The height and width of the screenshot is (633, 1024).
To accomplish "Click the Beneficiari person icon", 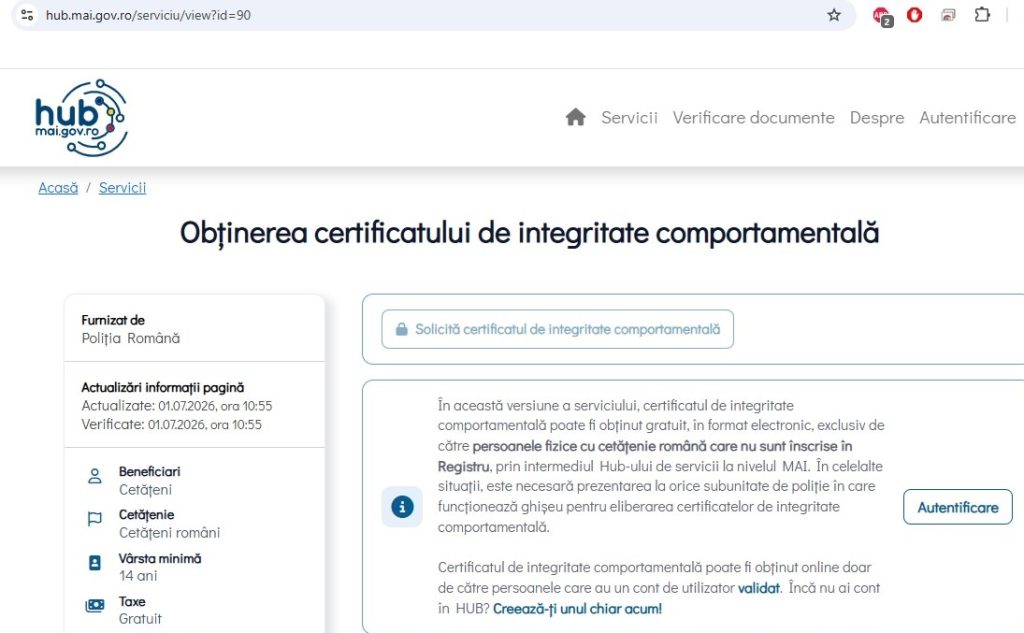I will (95, 476).
